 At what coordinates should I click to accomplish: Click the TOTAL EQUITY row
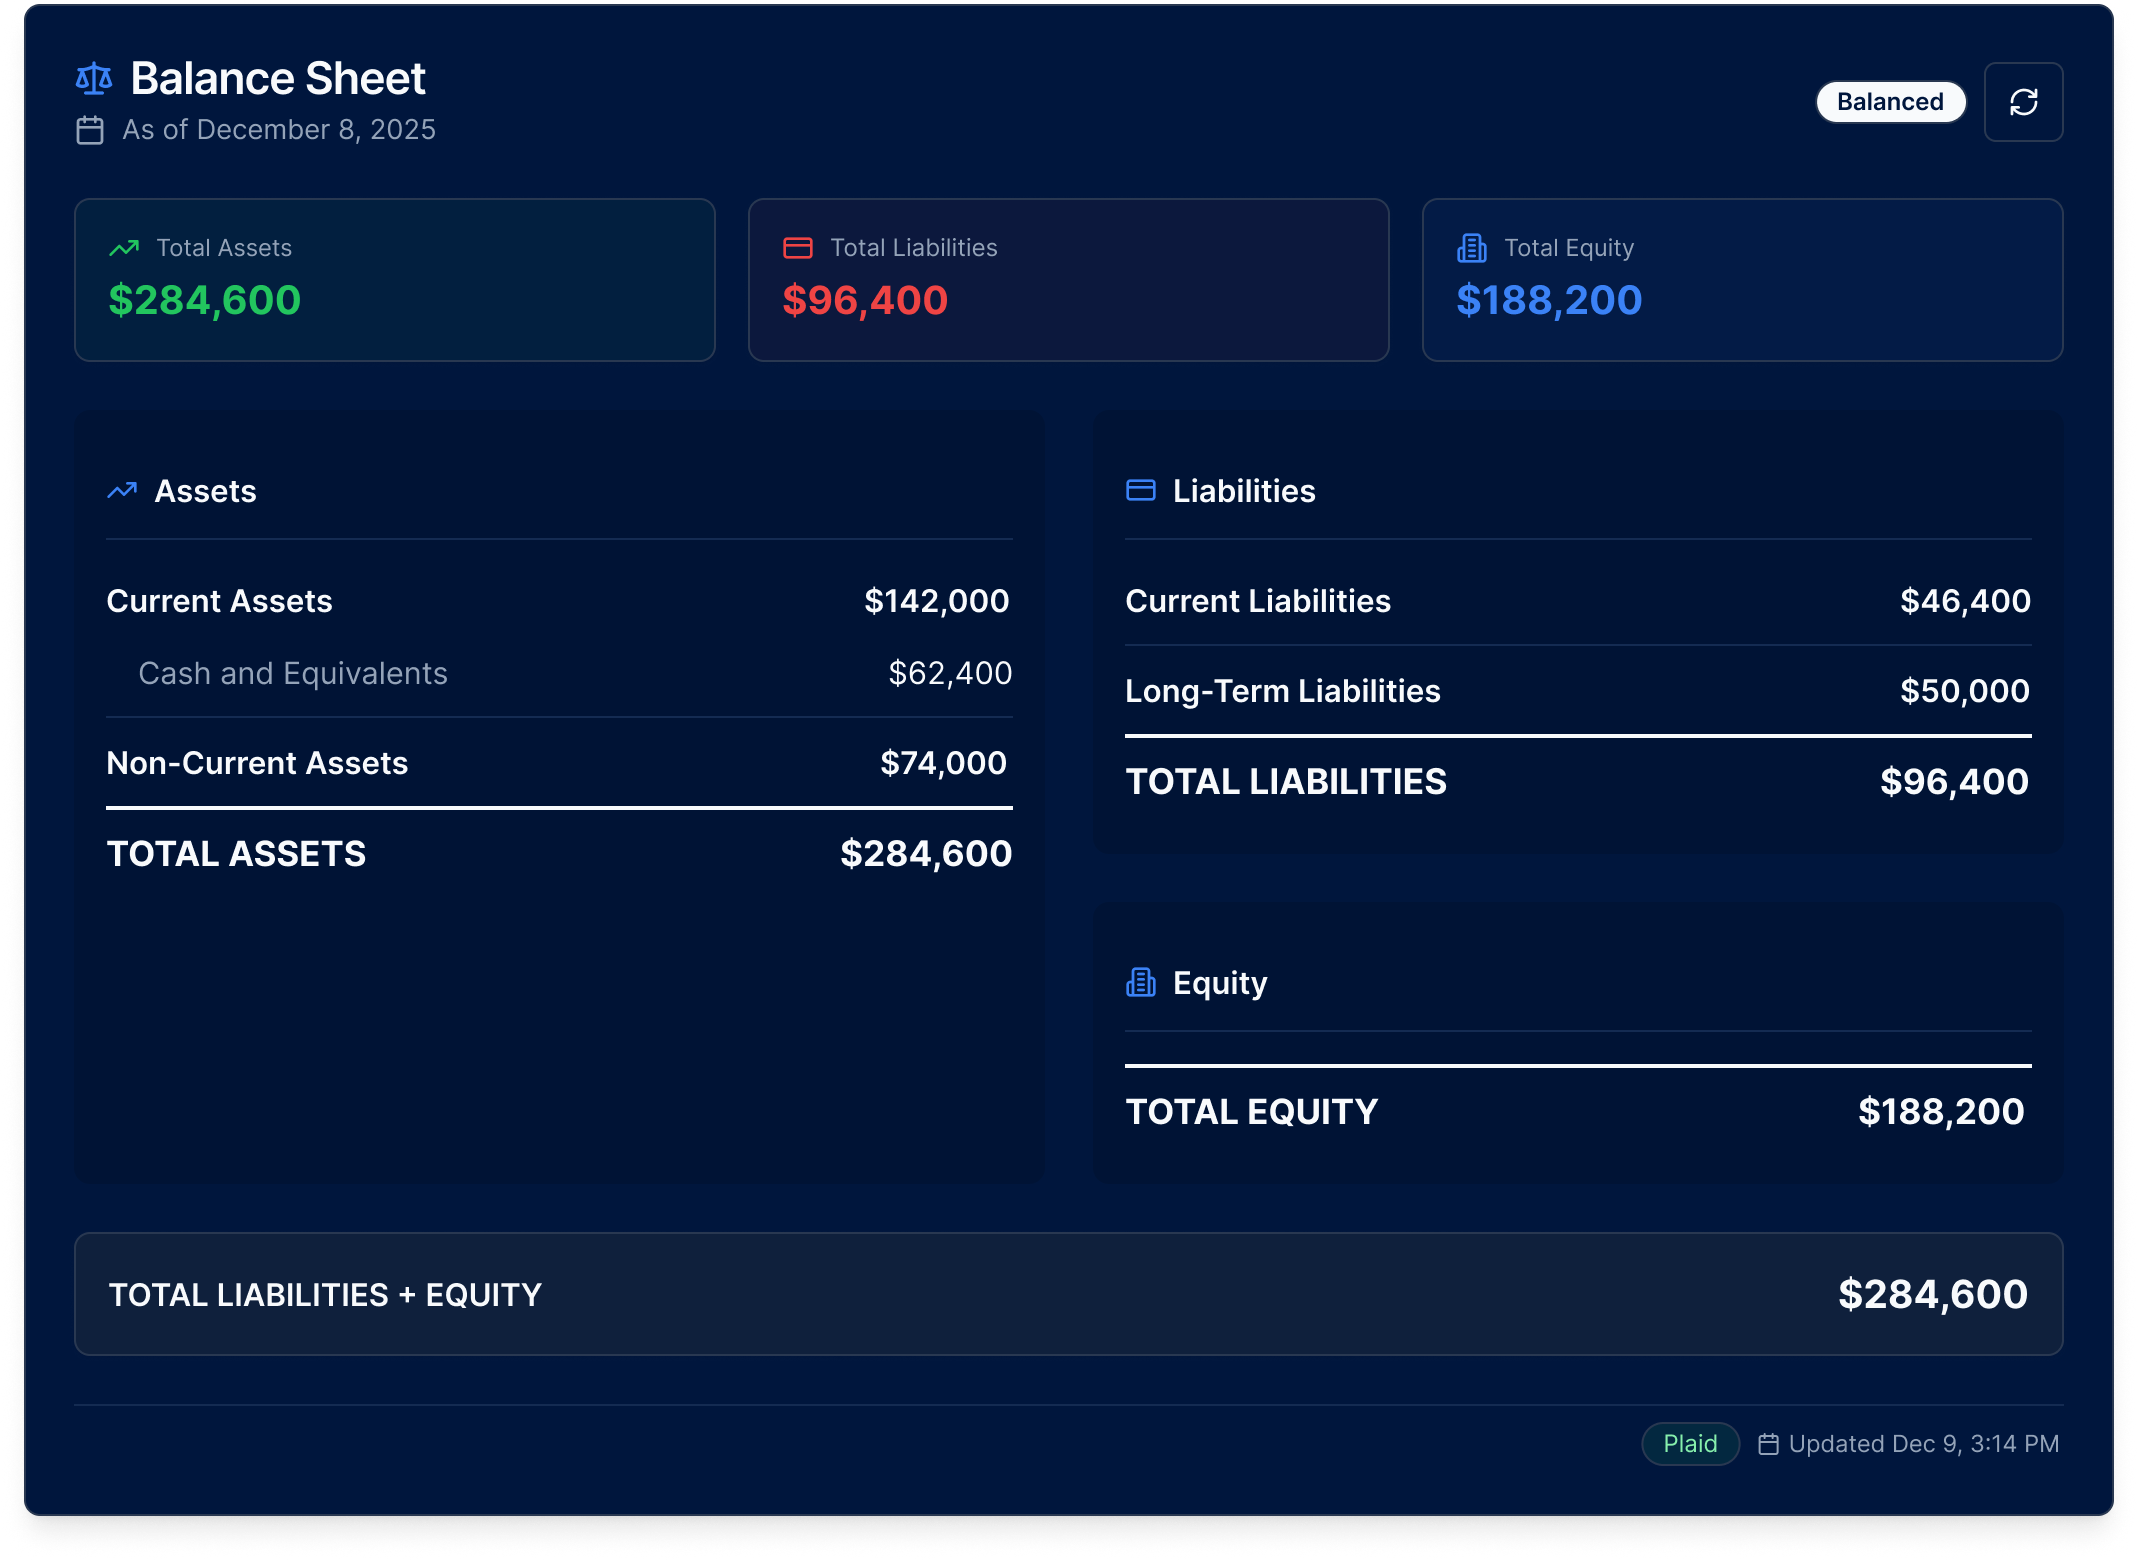[x=1577, y=1112]
